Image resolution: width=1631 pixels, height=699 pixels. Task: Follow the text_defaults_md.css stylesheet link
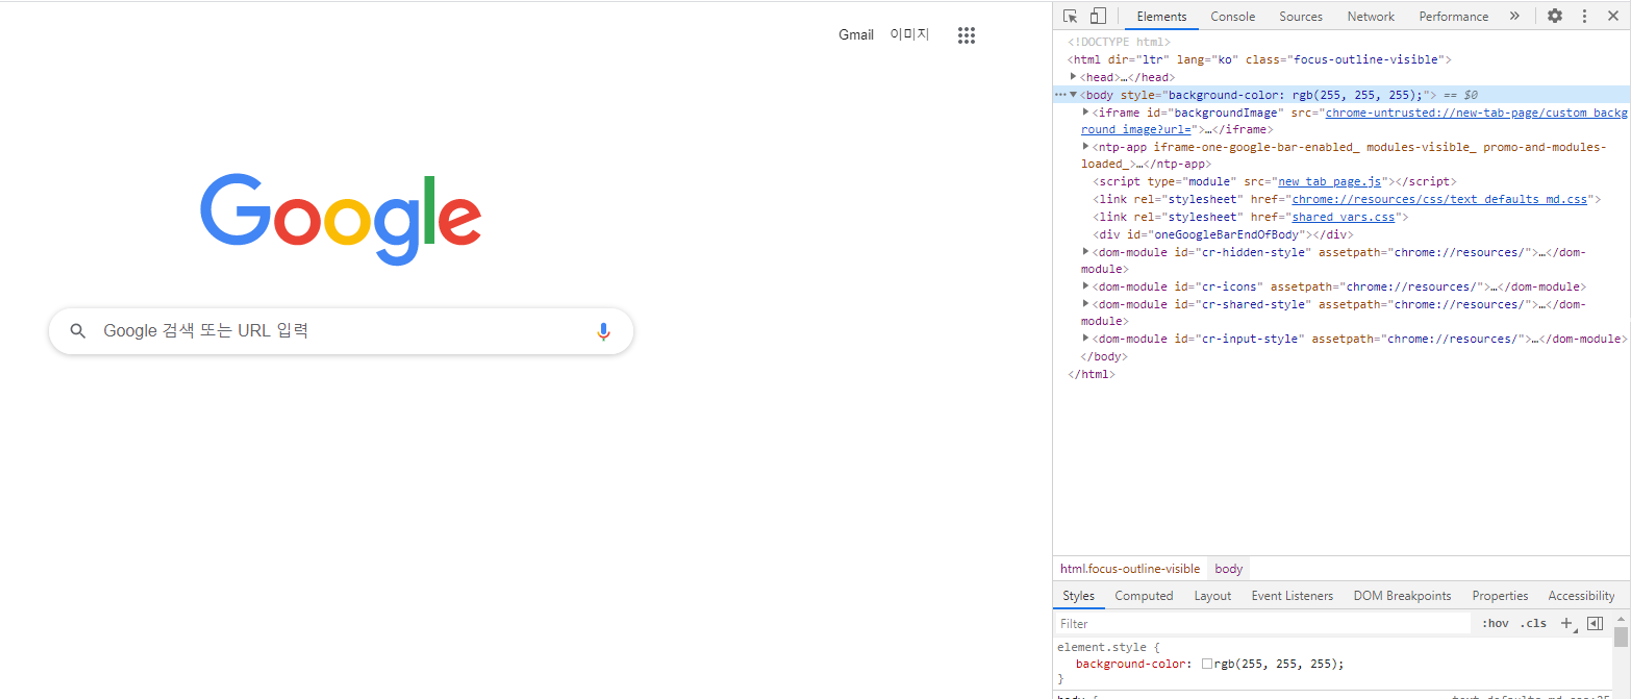click(x=1439, y=199)
